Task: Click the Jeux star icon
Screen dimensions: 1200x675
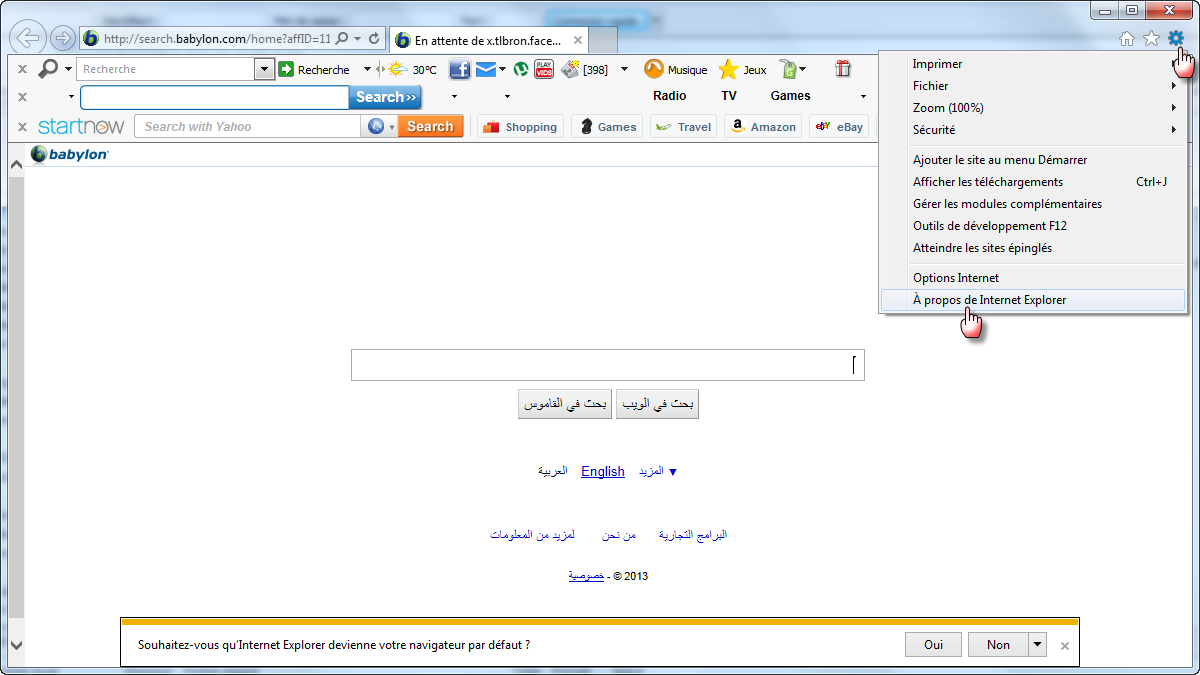Action: pos(743,70)
